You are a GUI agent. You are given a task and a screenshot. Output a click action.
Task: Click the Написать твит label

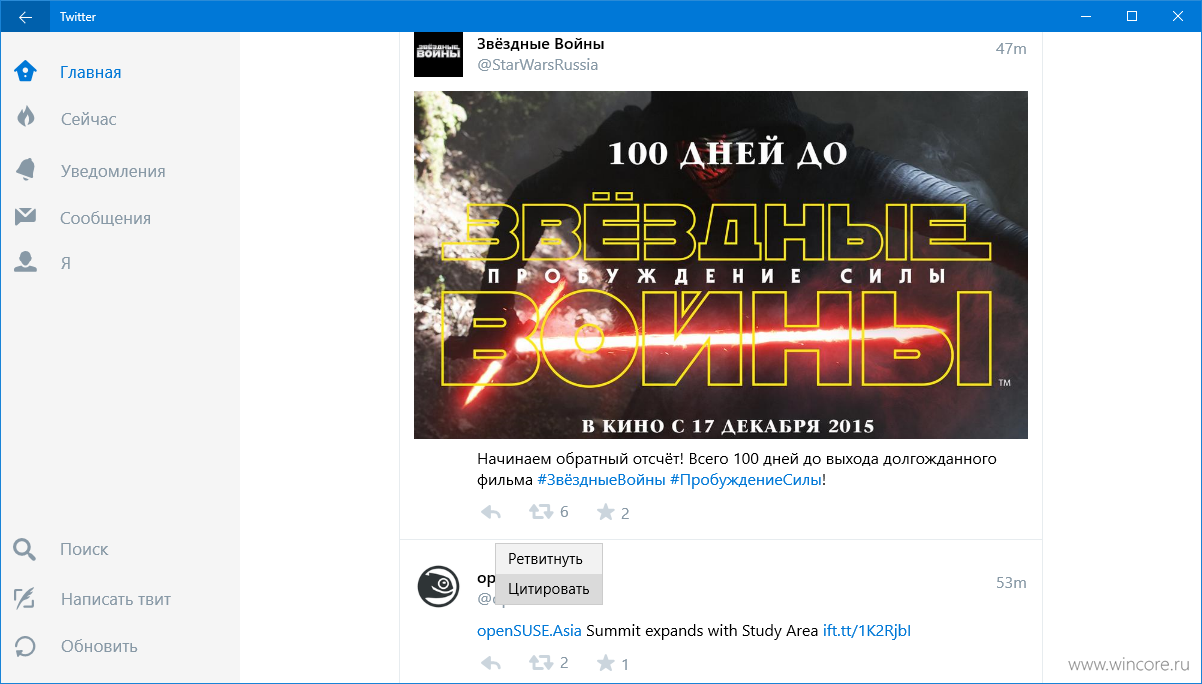point(116,600)
